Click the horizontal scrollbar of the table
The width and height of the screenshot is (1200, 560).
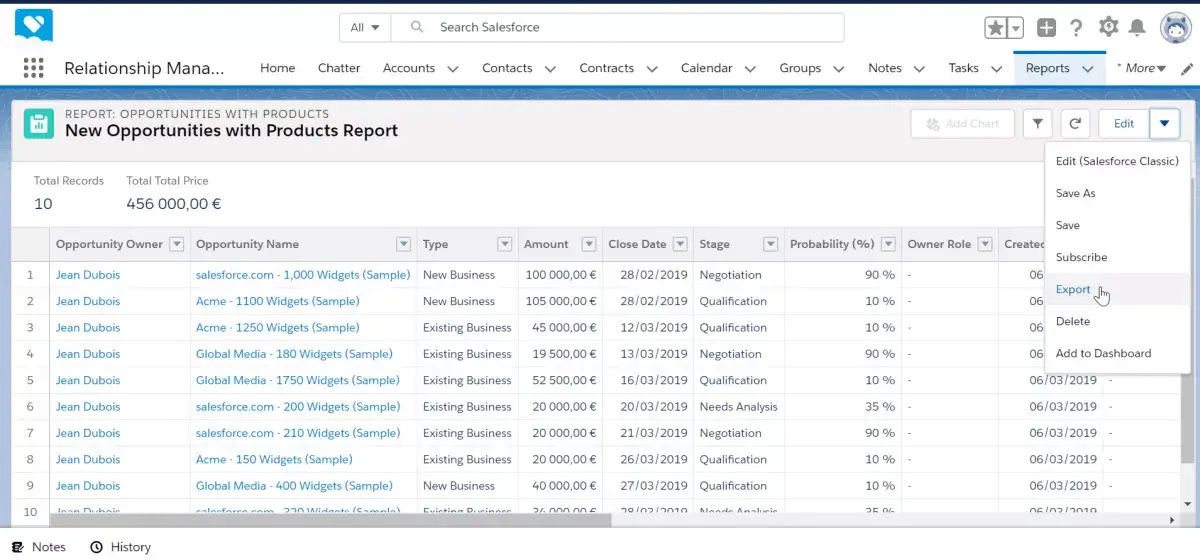(330, 520)
